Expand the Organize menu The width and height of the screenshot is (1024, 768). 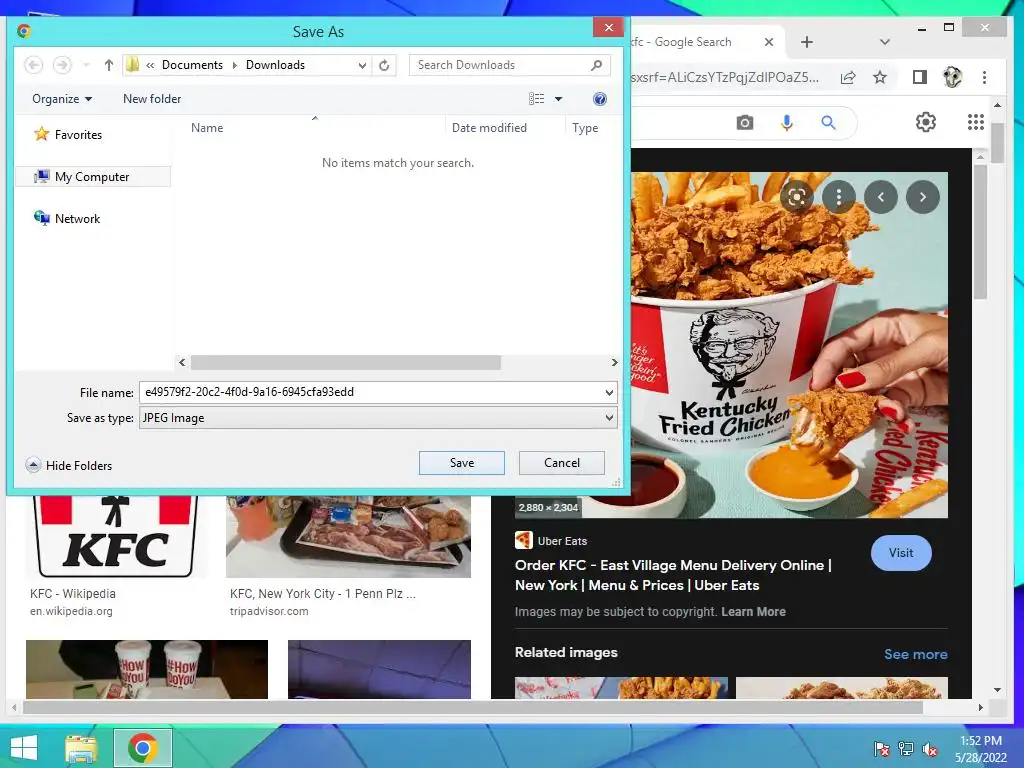point(62,99)
